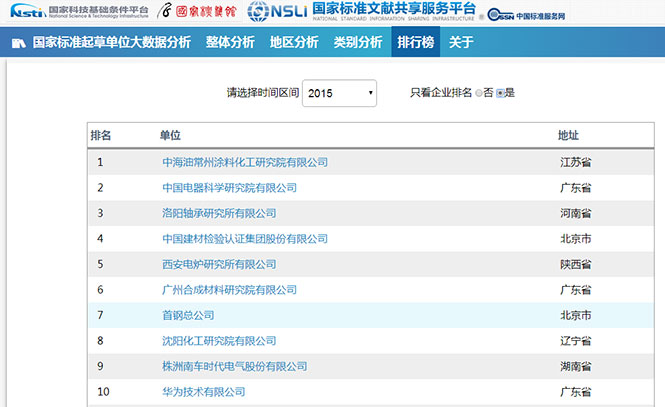The width and height of the screenshot is (665, 407).
Task: Select the 否 radio button
Action: (x=479, y=93)
